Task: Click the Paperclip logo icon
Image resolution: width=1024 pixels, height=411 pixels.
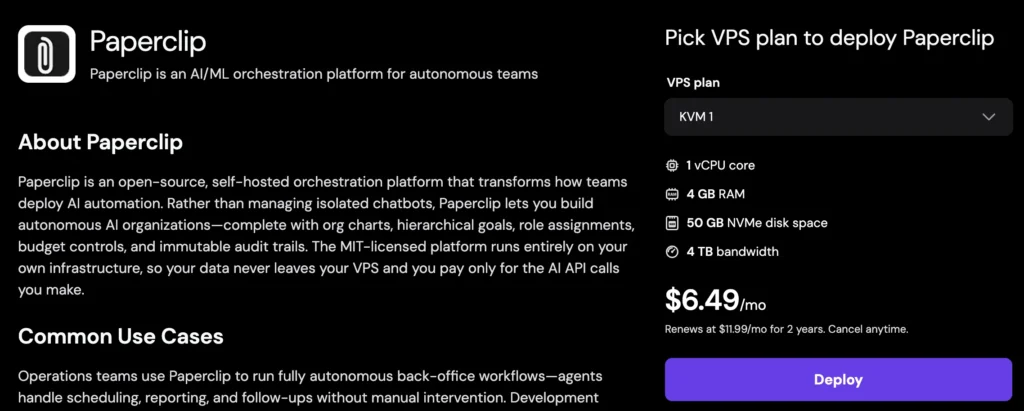Action: (46, 54)
